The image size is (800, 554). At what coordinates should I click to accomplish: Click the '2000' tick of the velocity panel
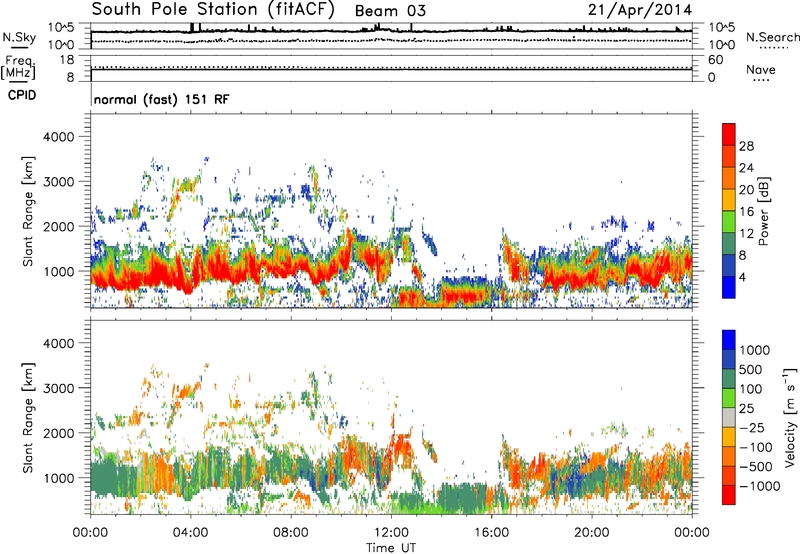(58, 433)
